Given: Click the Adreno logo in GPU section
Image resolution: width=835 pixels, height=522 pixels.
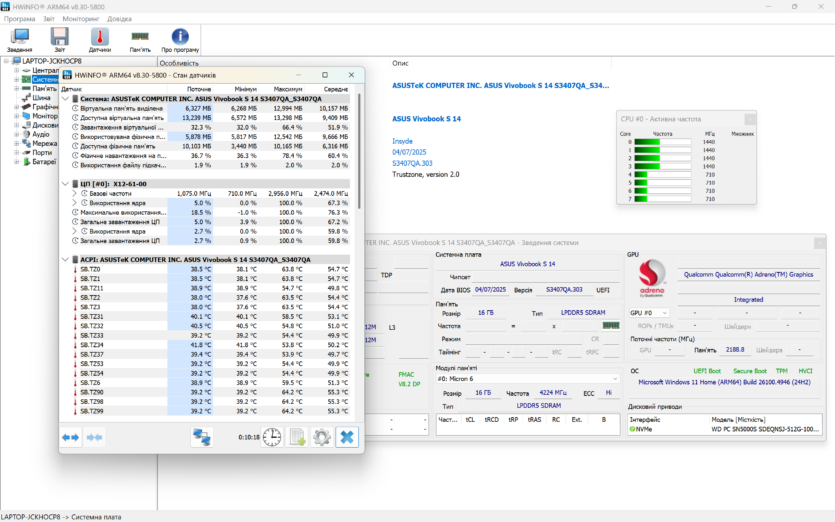Looking at the screenshot, I should [652, 278].
